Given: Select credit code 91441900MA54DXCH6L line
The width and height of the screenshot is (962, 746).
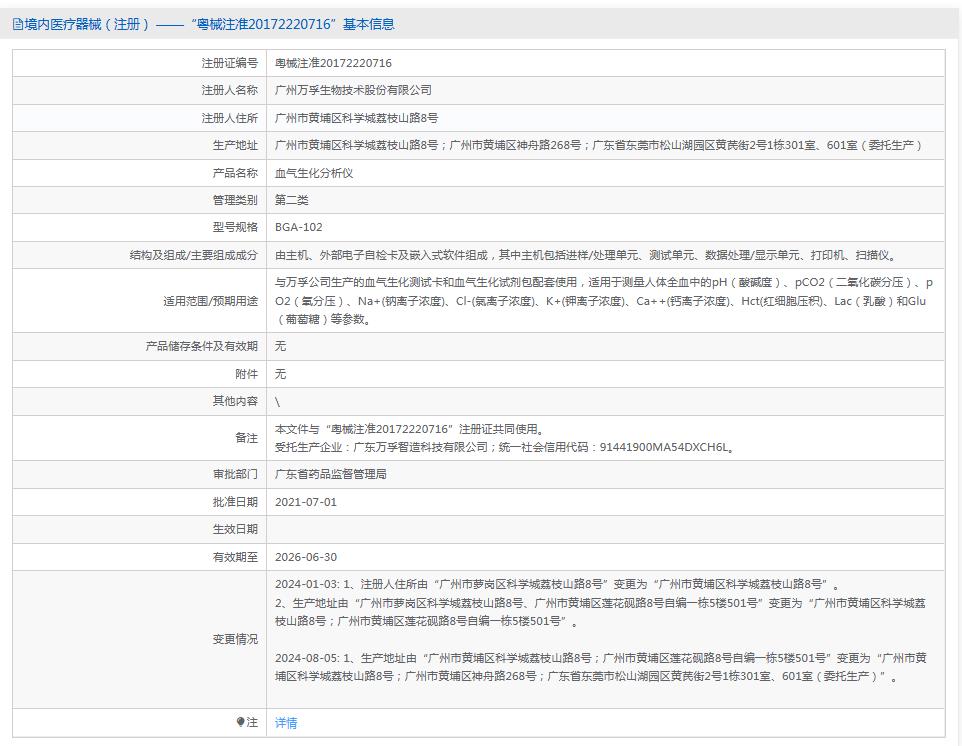Looking at the screenshot, I should pos(505,447).
